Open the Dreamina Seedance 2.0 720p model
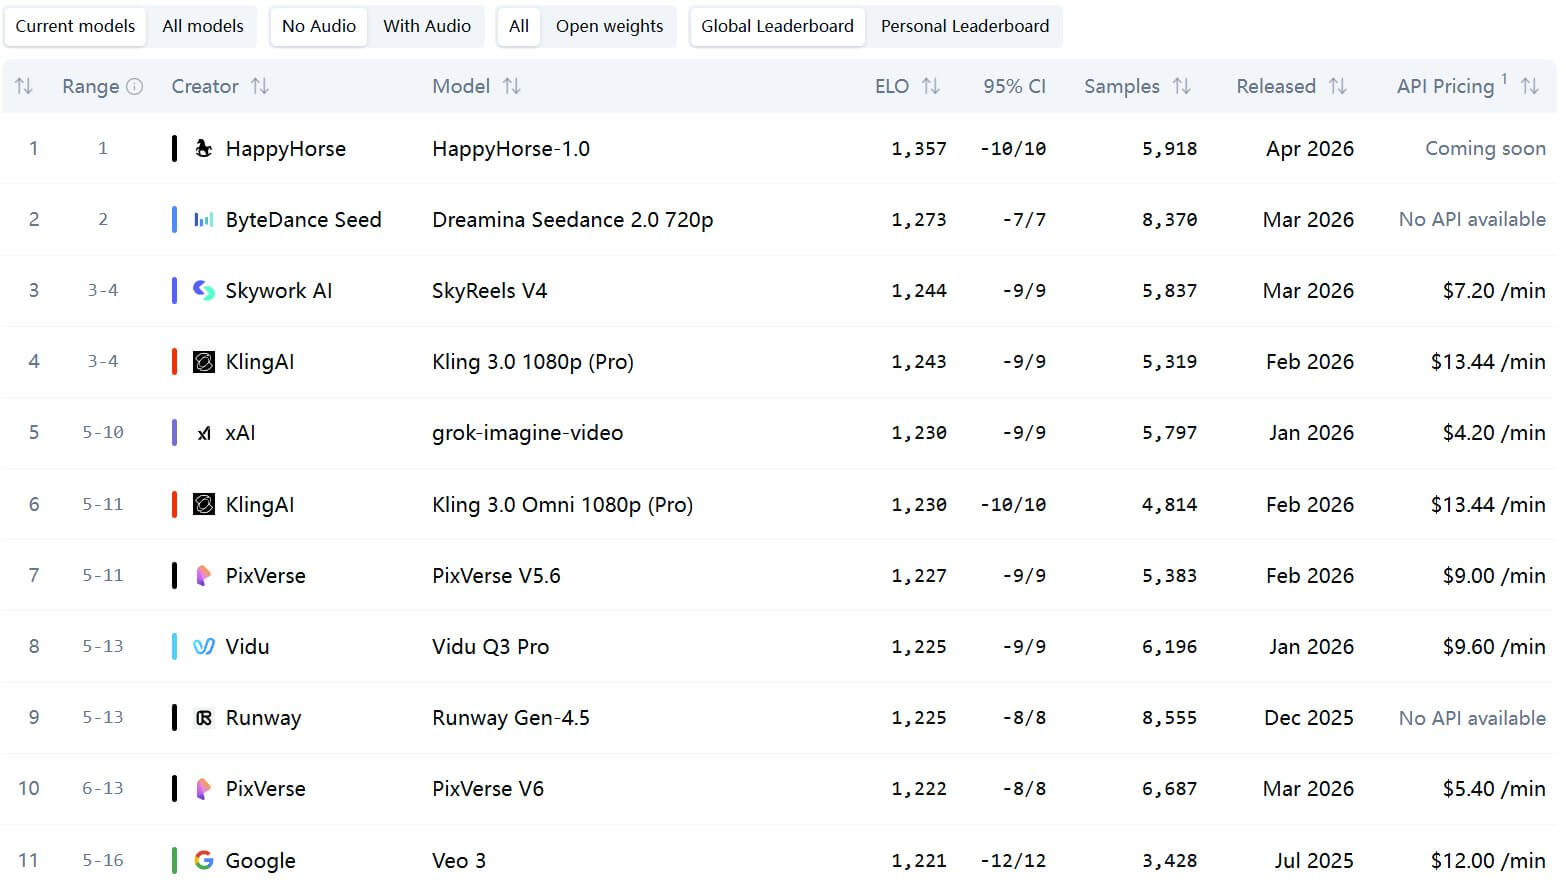This screenshot has height=894, width=1566. point(572,220)
